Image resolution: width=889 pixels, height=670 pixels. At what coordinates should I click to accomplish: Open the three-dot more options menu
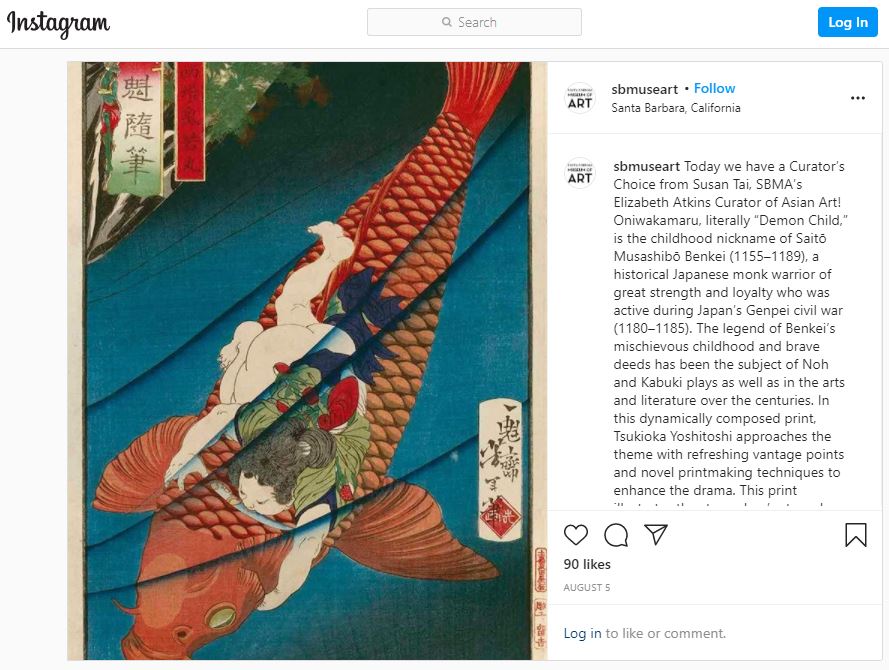(858, 98)
